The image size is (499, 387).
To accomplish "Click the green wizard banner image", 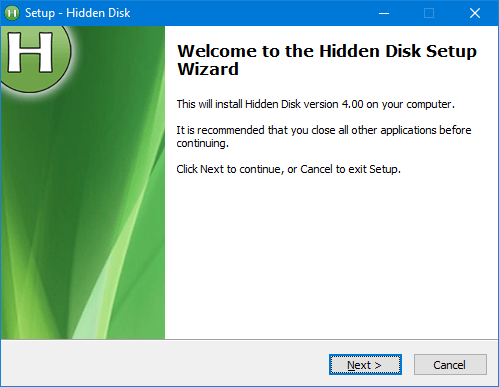I will click(x=83, y=183).
